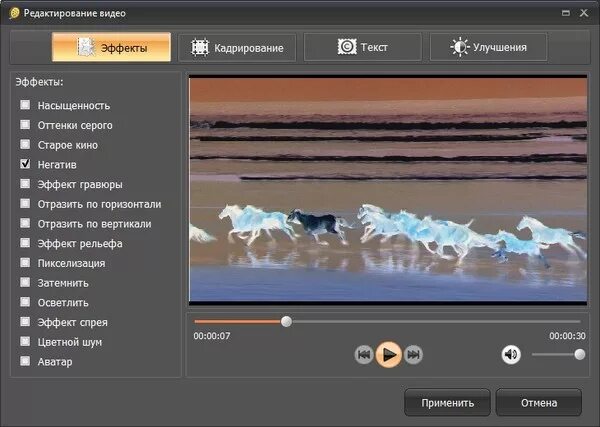The image size is (600, 427).
Task: Turn on the Пикселизация effect
Action: coord(25,262)
